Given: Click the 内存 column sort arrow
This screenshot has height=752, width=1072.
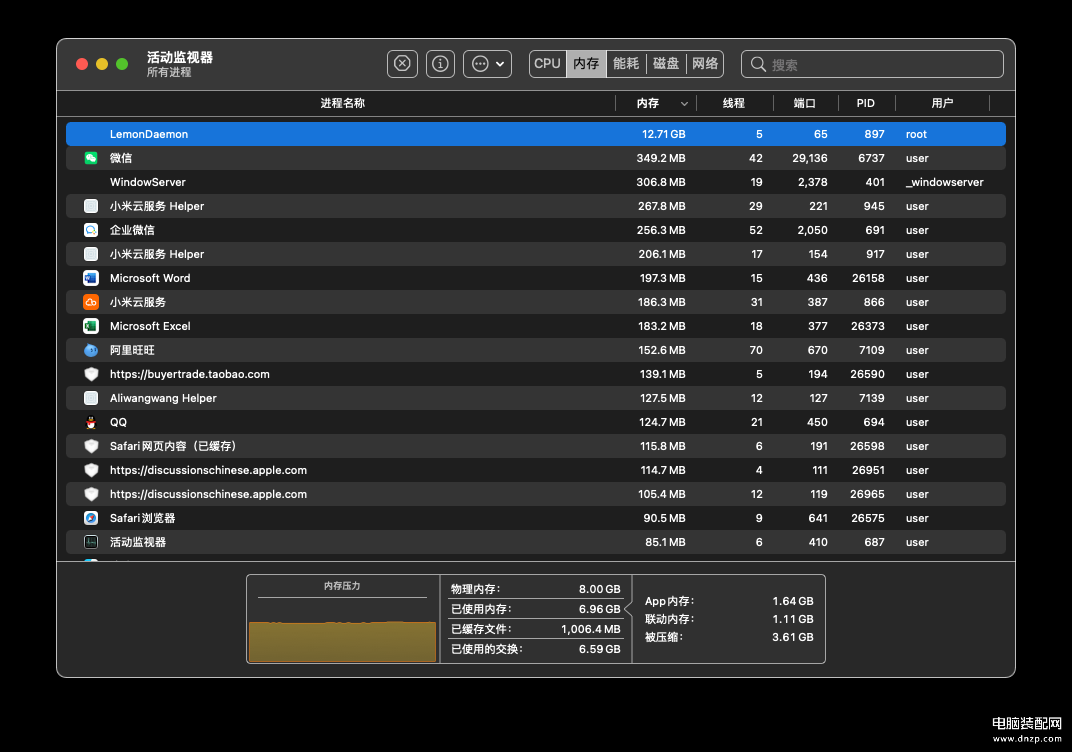Looking at the screenshot, I should 685,104.
